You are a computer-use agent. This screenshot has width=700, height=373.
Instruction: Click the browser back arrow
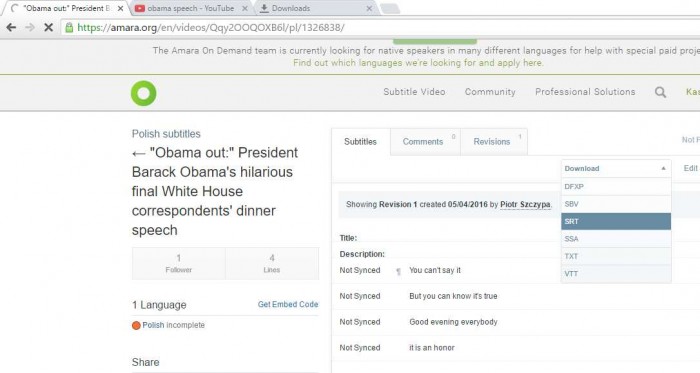click(x=11, y=28)
